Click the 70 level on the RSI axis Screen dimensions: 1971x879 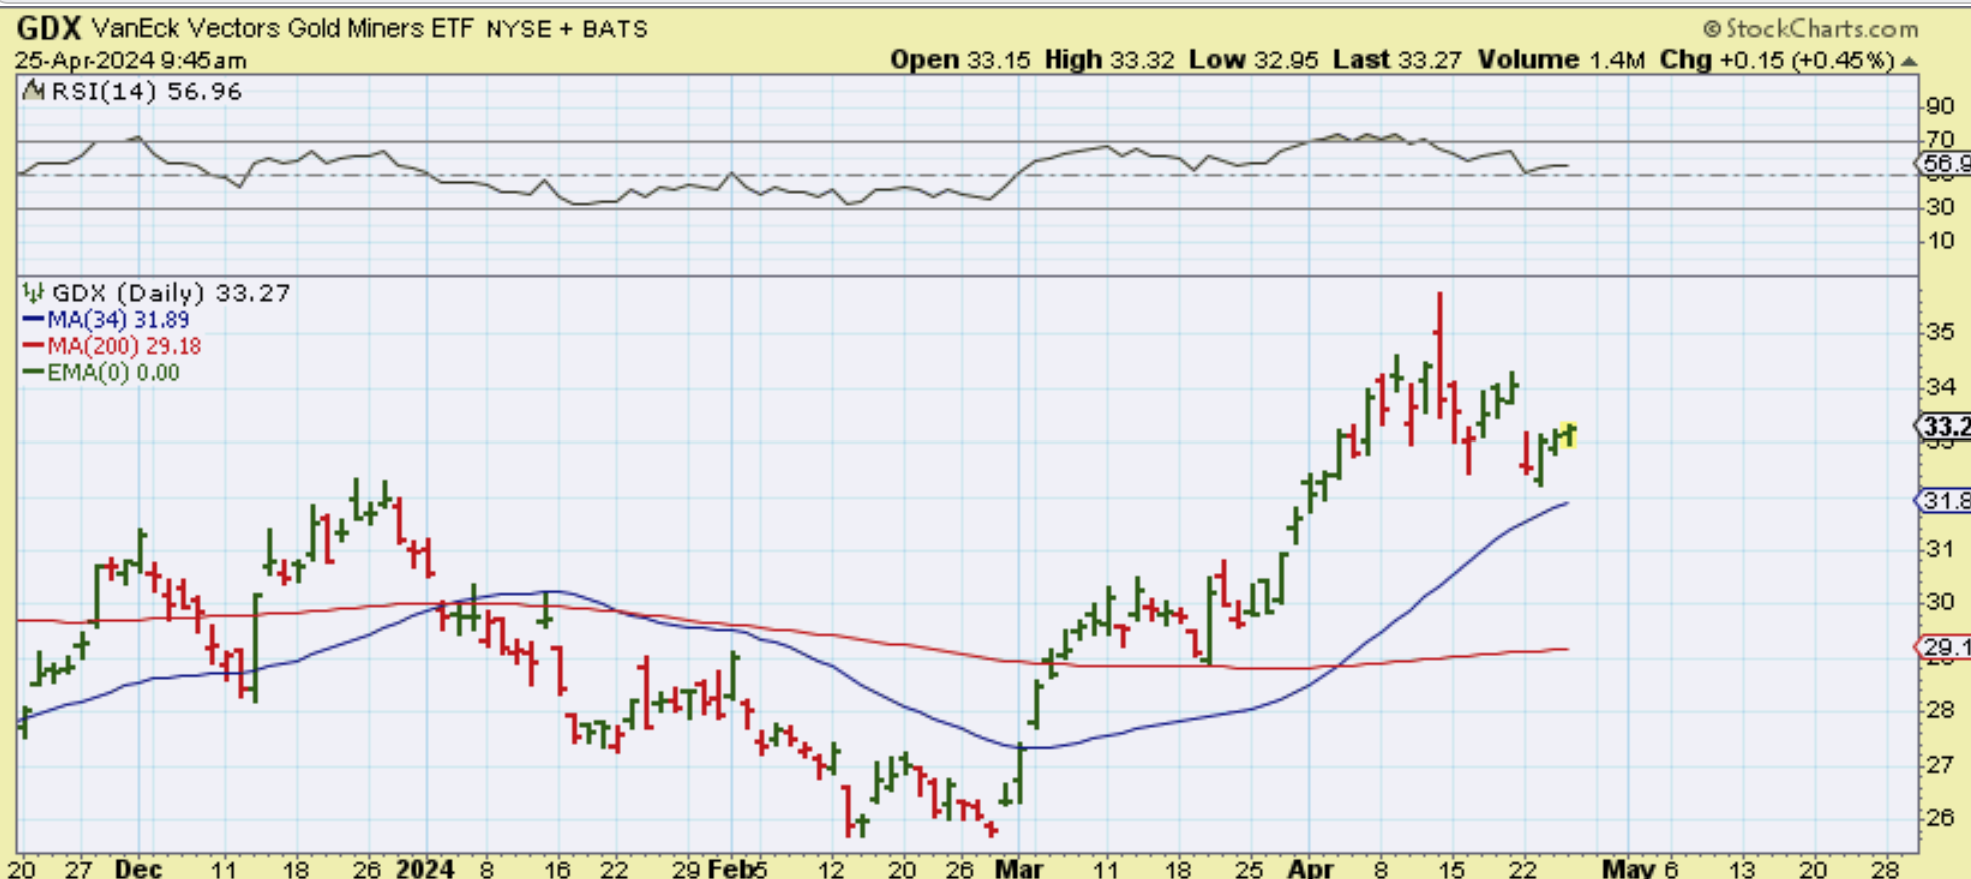click(x=1939, y=140)
